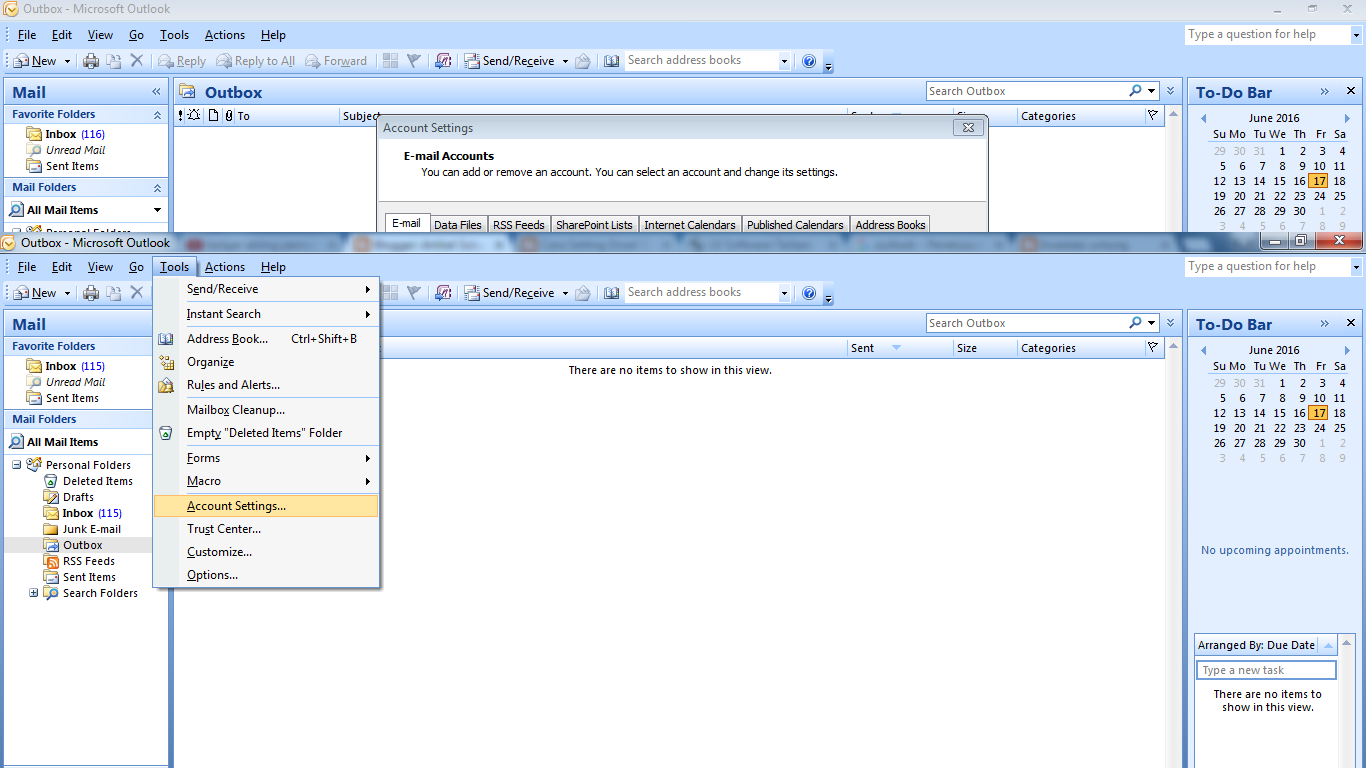This screenshot has height=768, width=1366.
Task: Click Mailbox Cleanup... menu entry
Action: pos(266,410)
